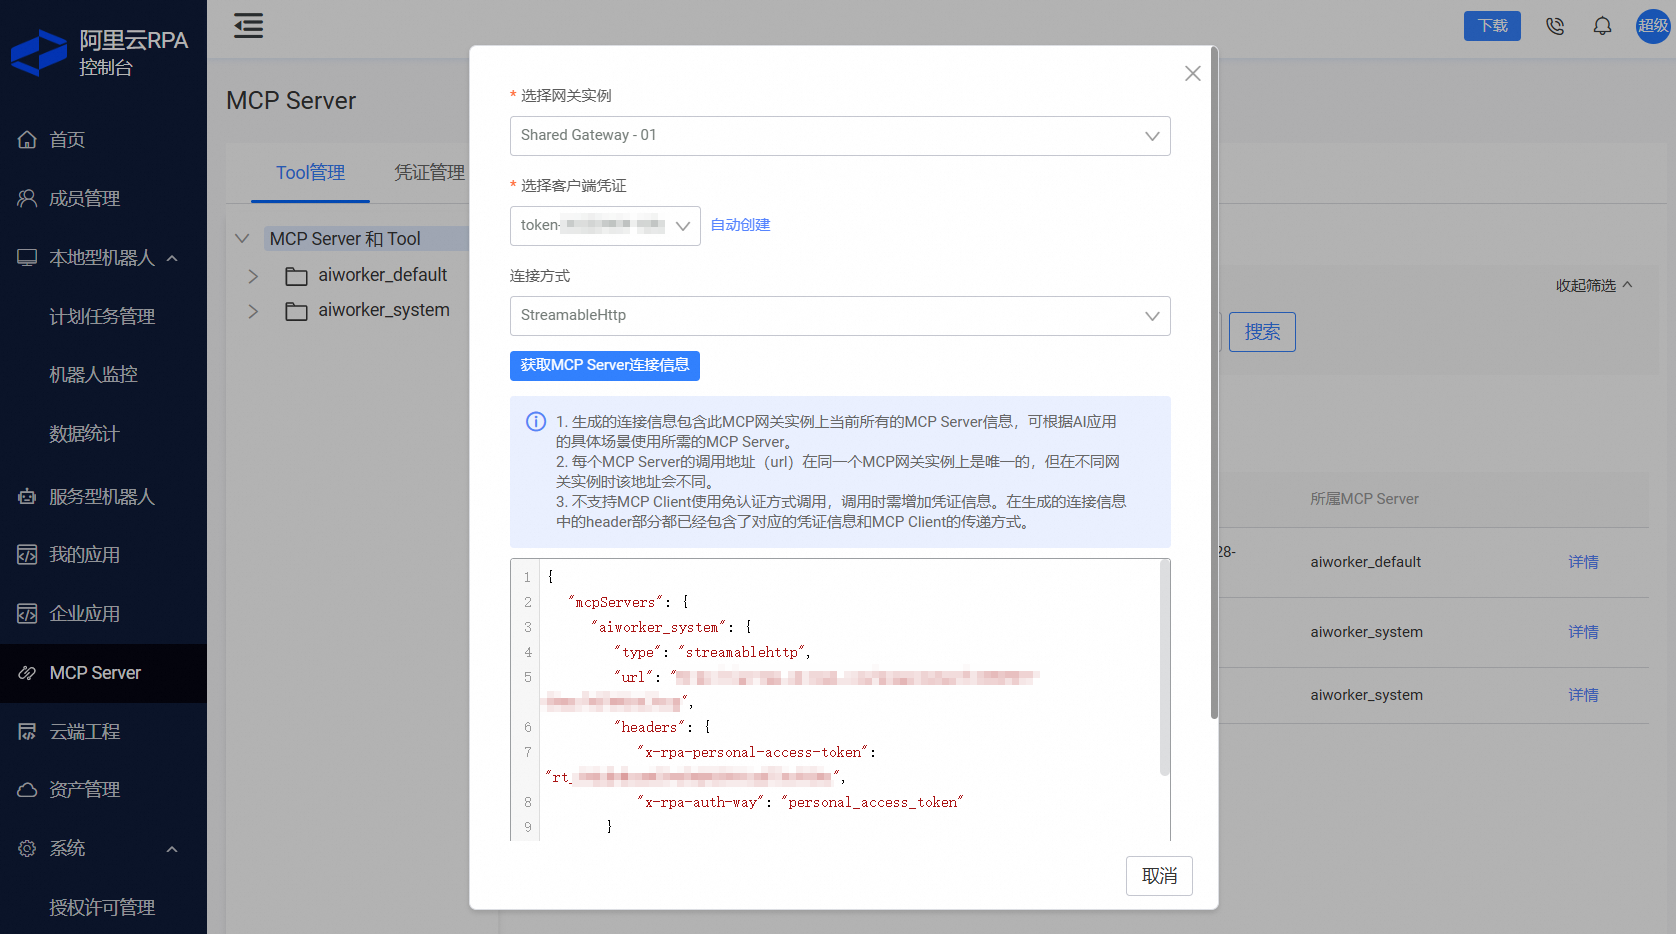Open 计划任务管理 in sidebar
The width and height of the screenshot is (1676, 934).
pos(103,317)
